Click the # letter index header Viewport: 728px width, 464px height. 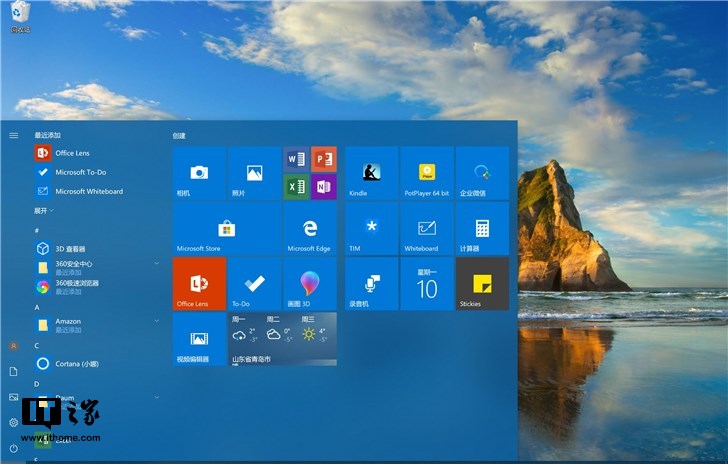click(x=37, y=230)
